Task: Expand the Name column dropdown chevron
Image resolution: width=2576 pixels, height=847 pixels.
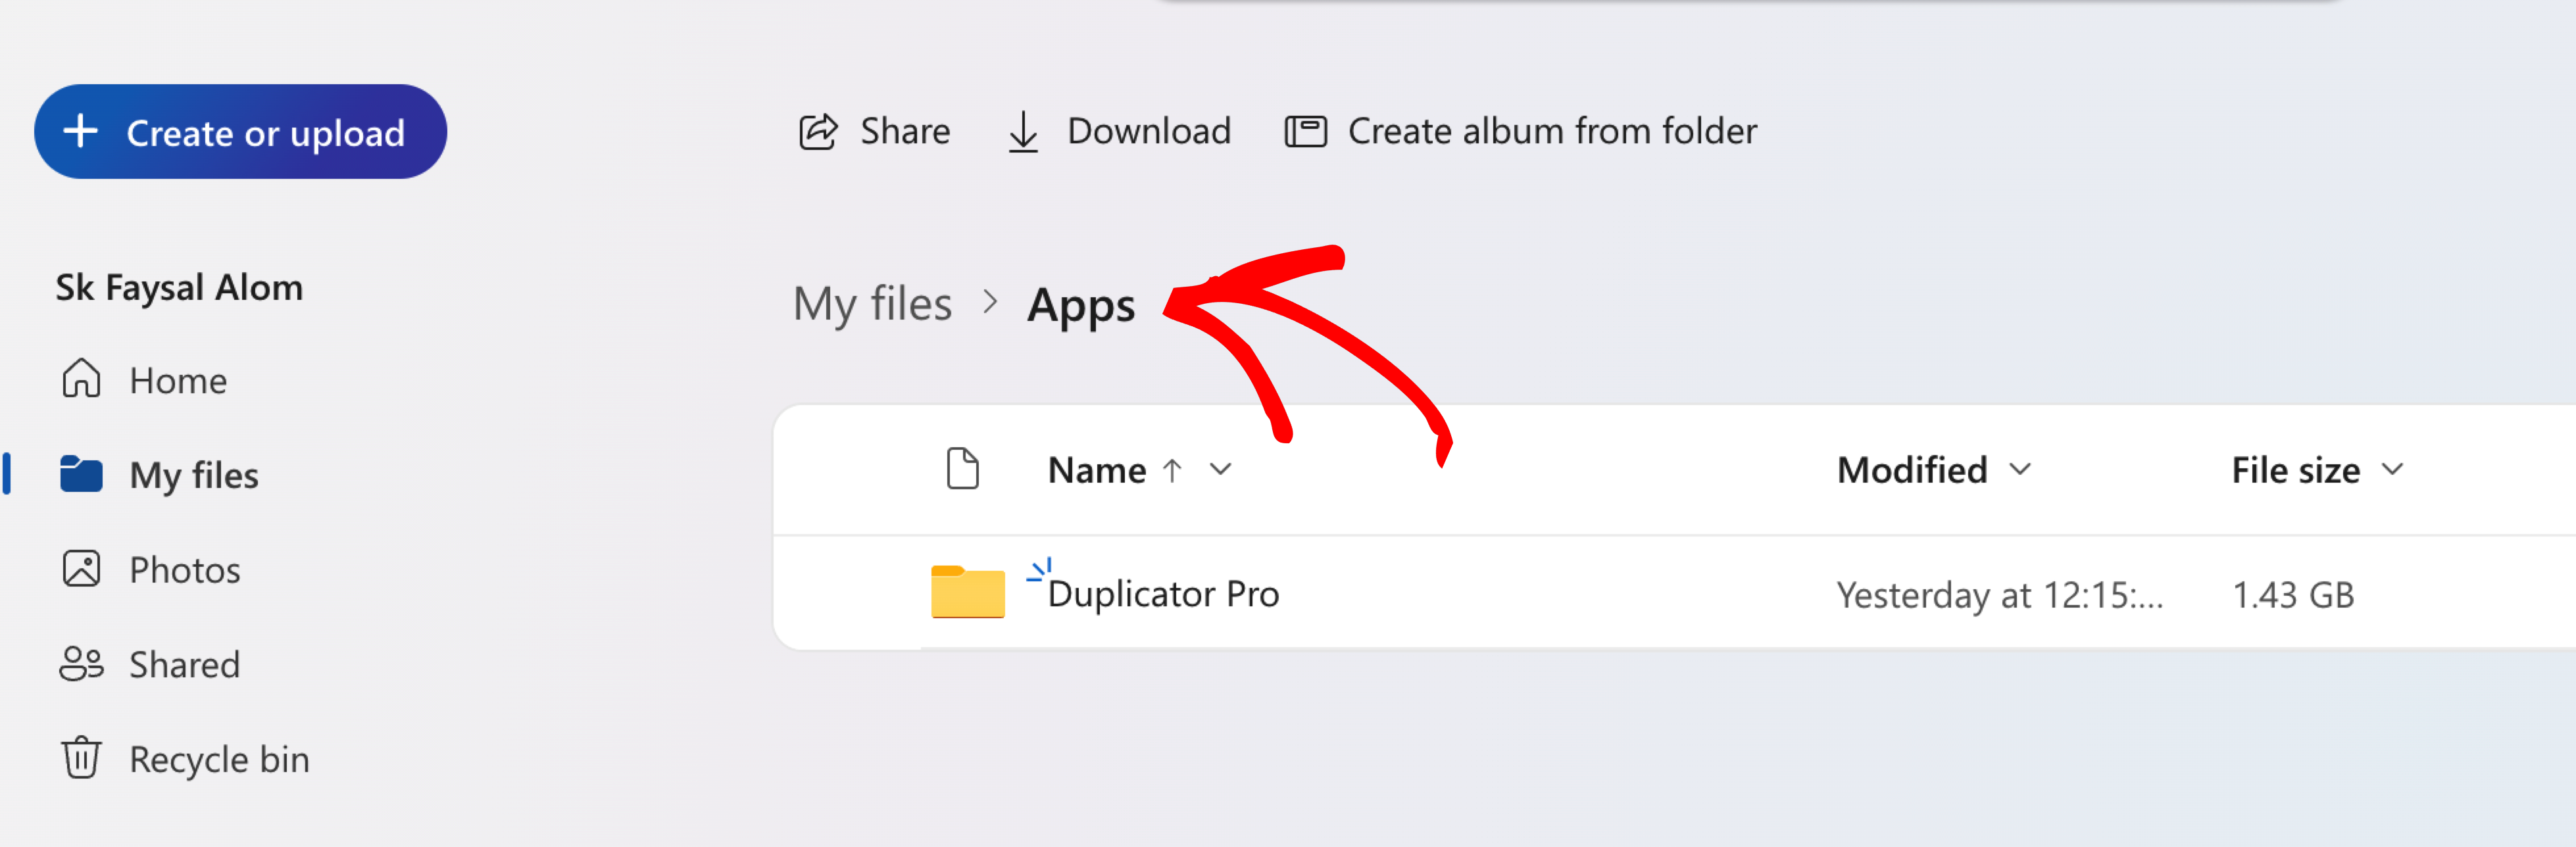Action: 1220,469
